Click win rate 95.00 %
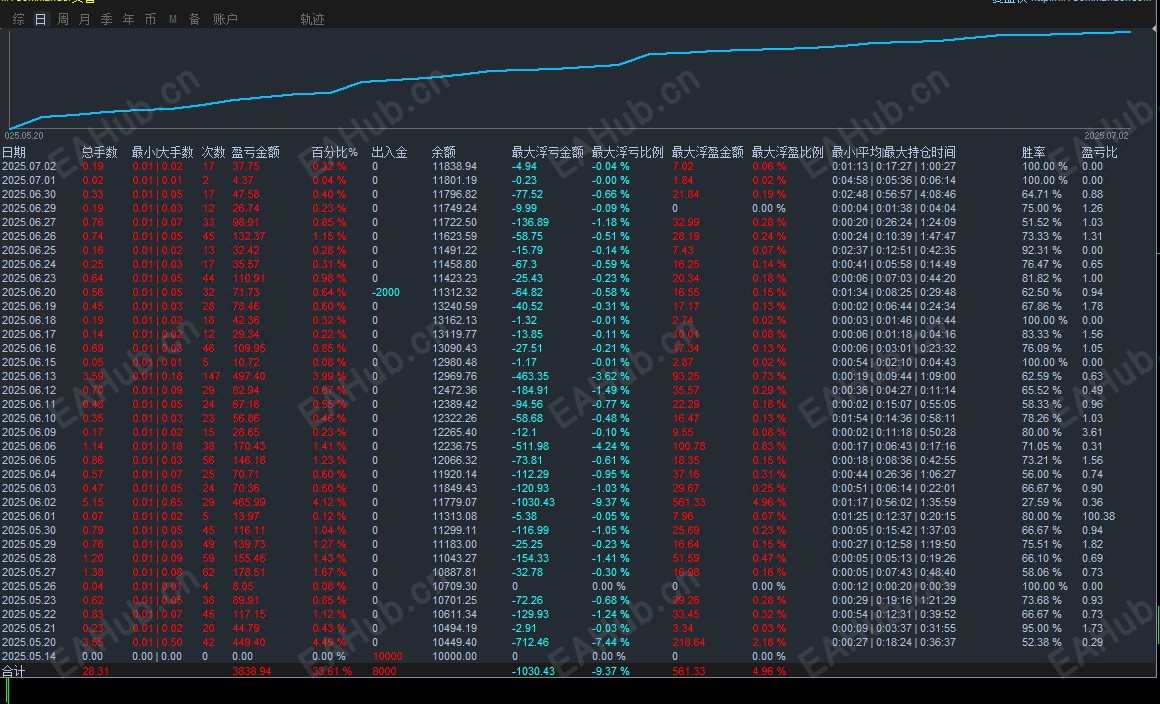Viewport: 1160px width, 704px height. tap(1042, 629)
